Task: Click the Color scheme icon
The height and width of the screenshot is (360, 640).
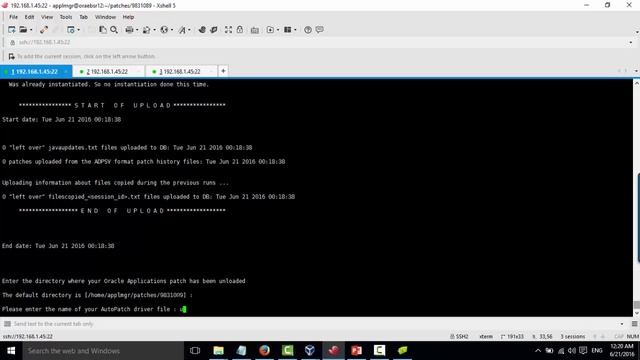Action: point(147,30)
